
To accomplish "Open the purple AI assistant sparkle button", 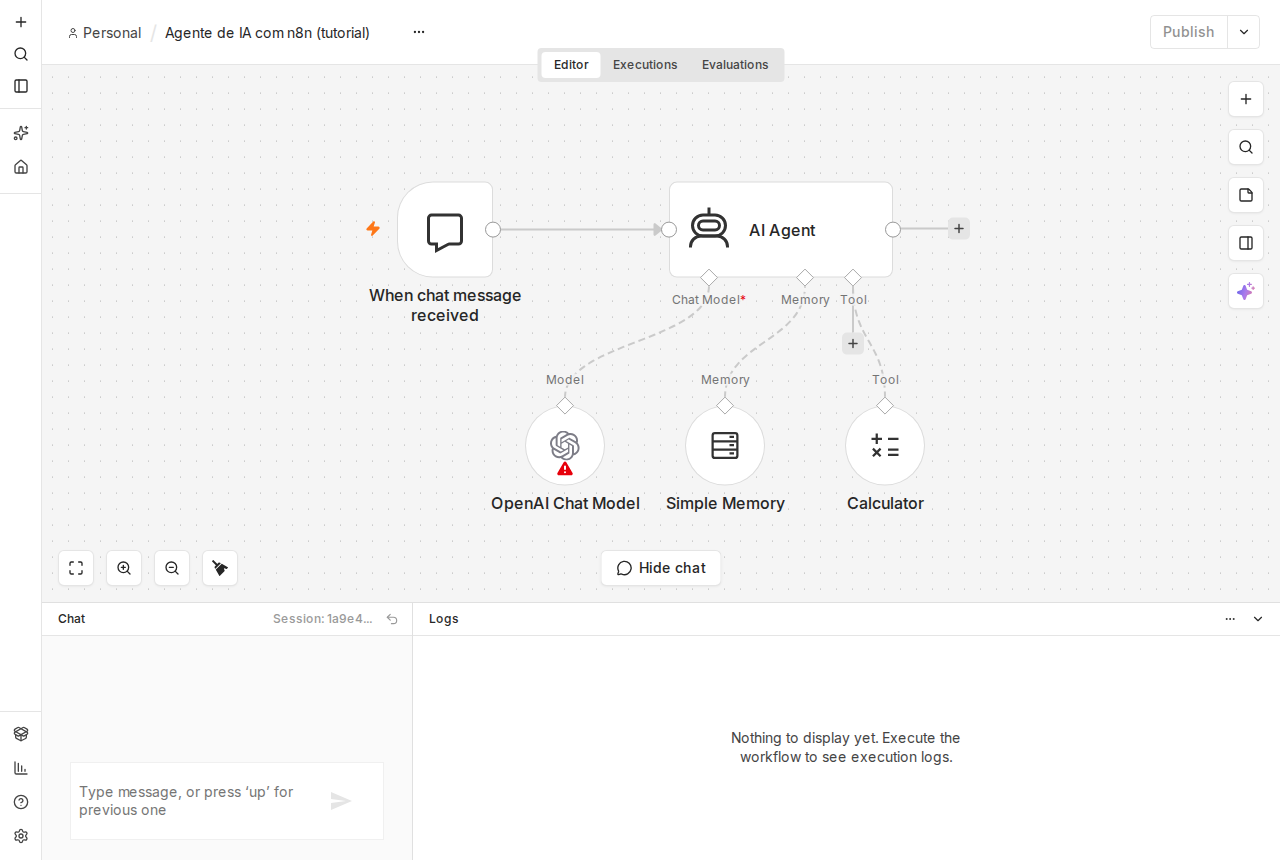I will [1246, 291].
